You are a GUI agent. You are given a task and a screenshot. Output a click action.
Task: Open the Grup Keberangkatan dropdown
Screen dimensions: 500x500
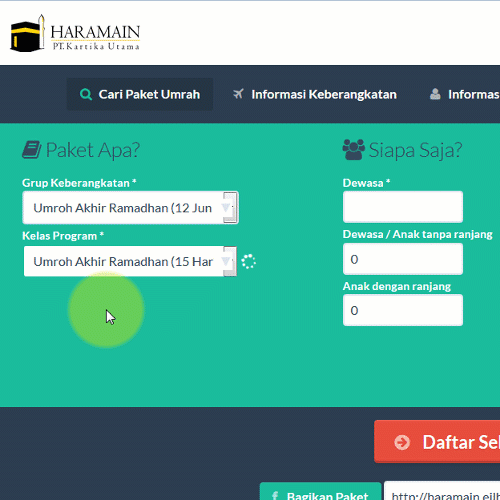(130, 208)
